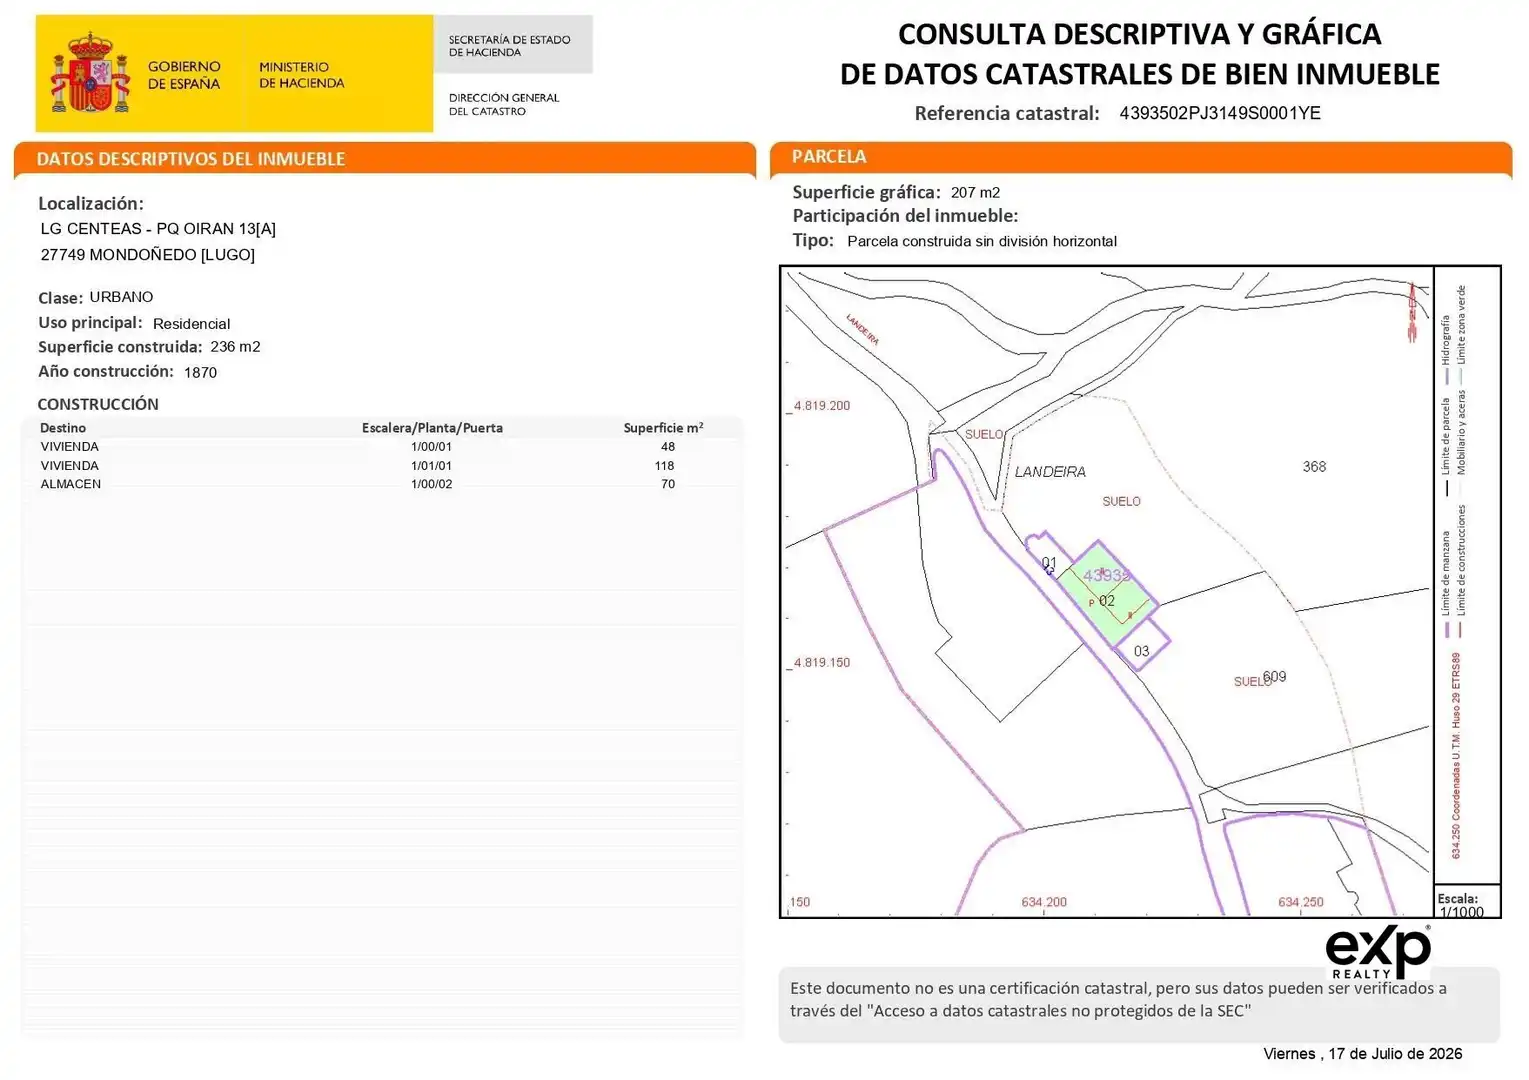
Task: Click the title 'CONSULTA DESCRIPTIVA Y GRÁFICA'
Action: point(1139,34)
